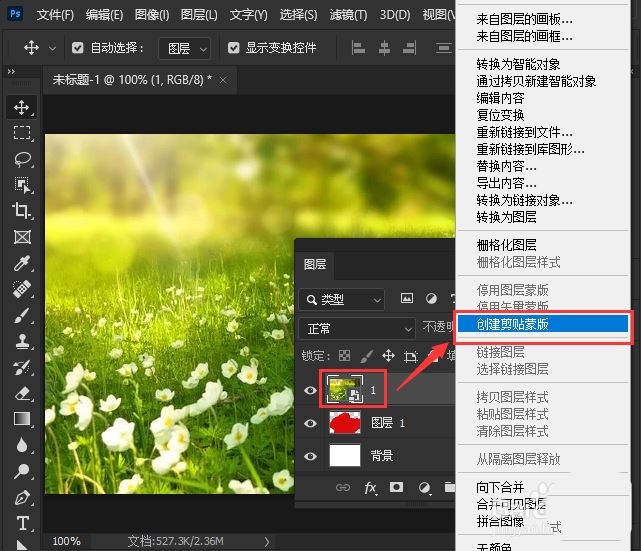This screenshot has width=641, height=551.
Task: Select the Brush tool
Action: point(22,315)
